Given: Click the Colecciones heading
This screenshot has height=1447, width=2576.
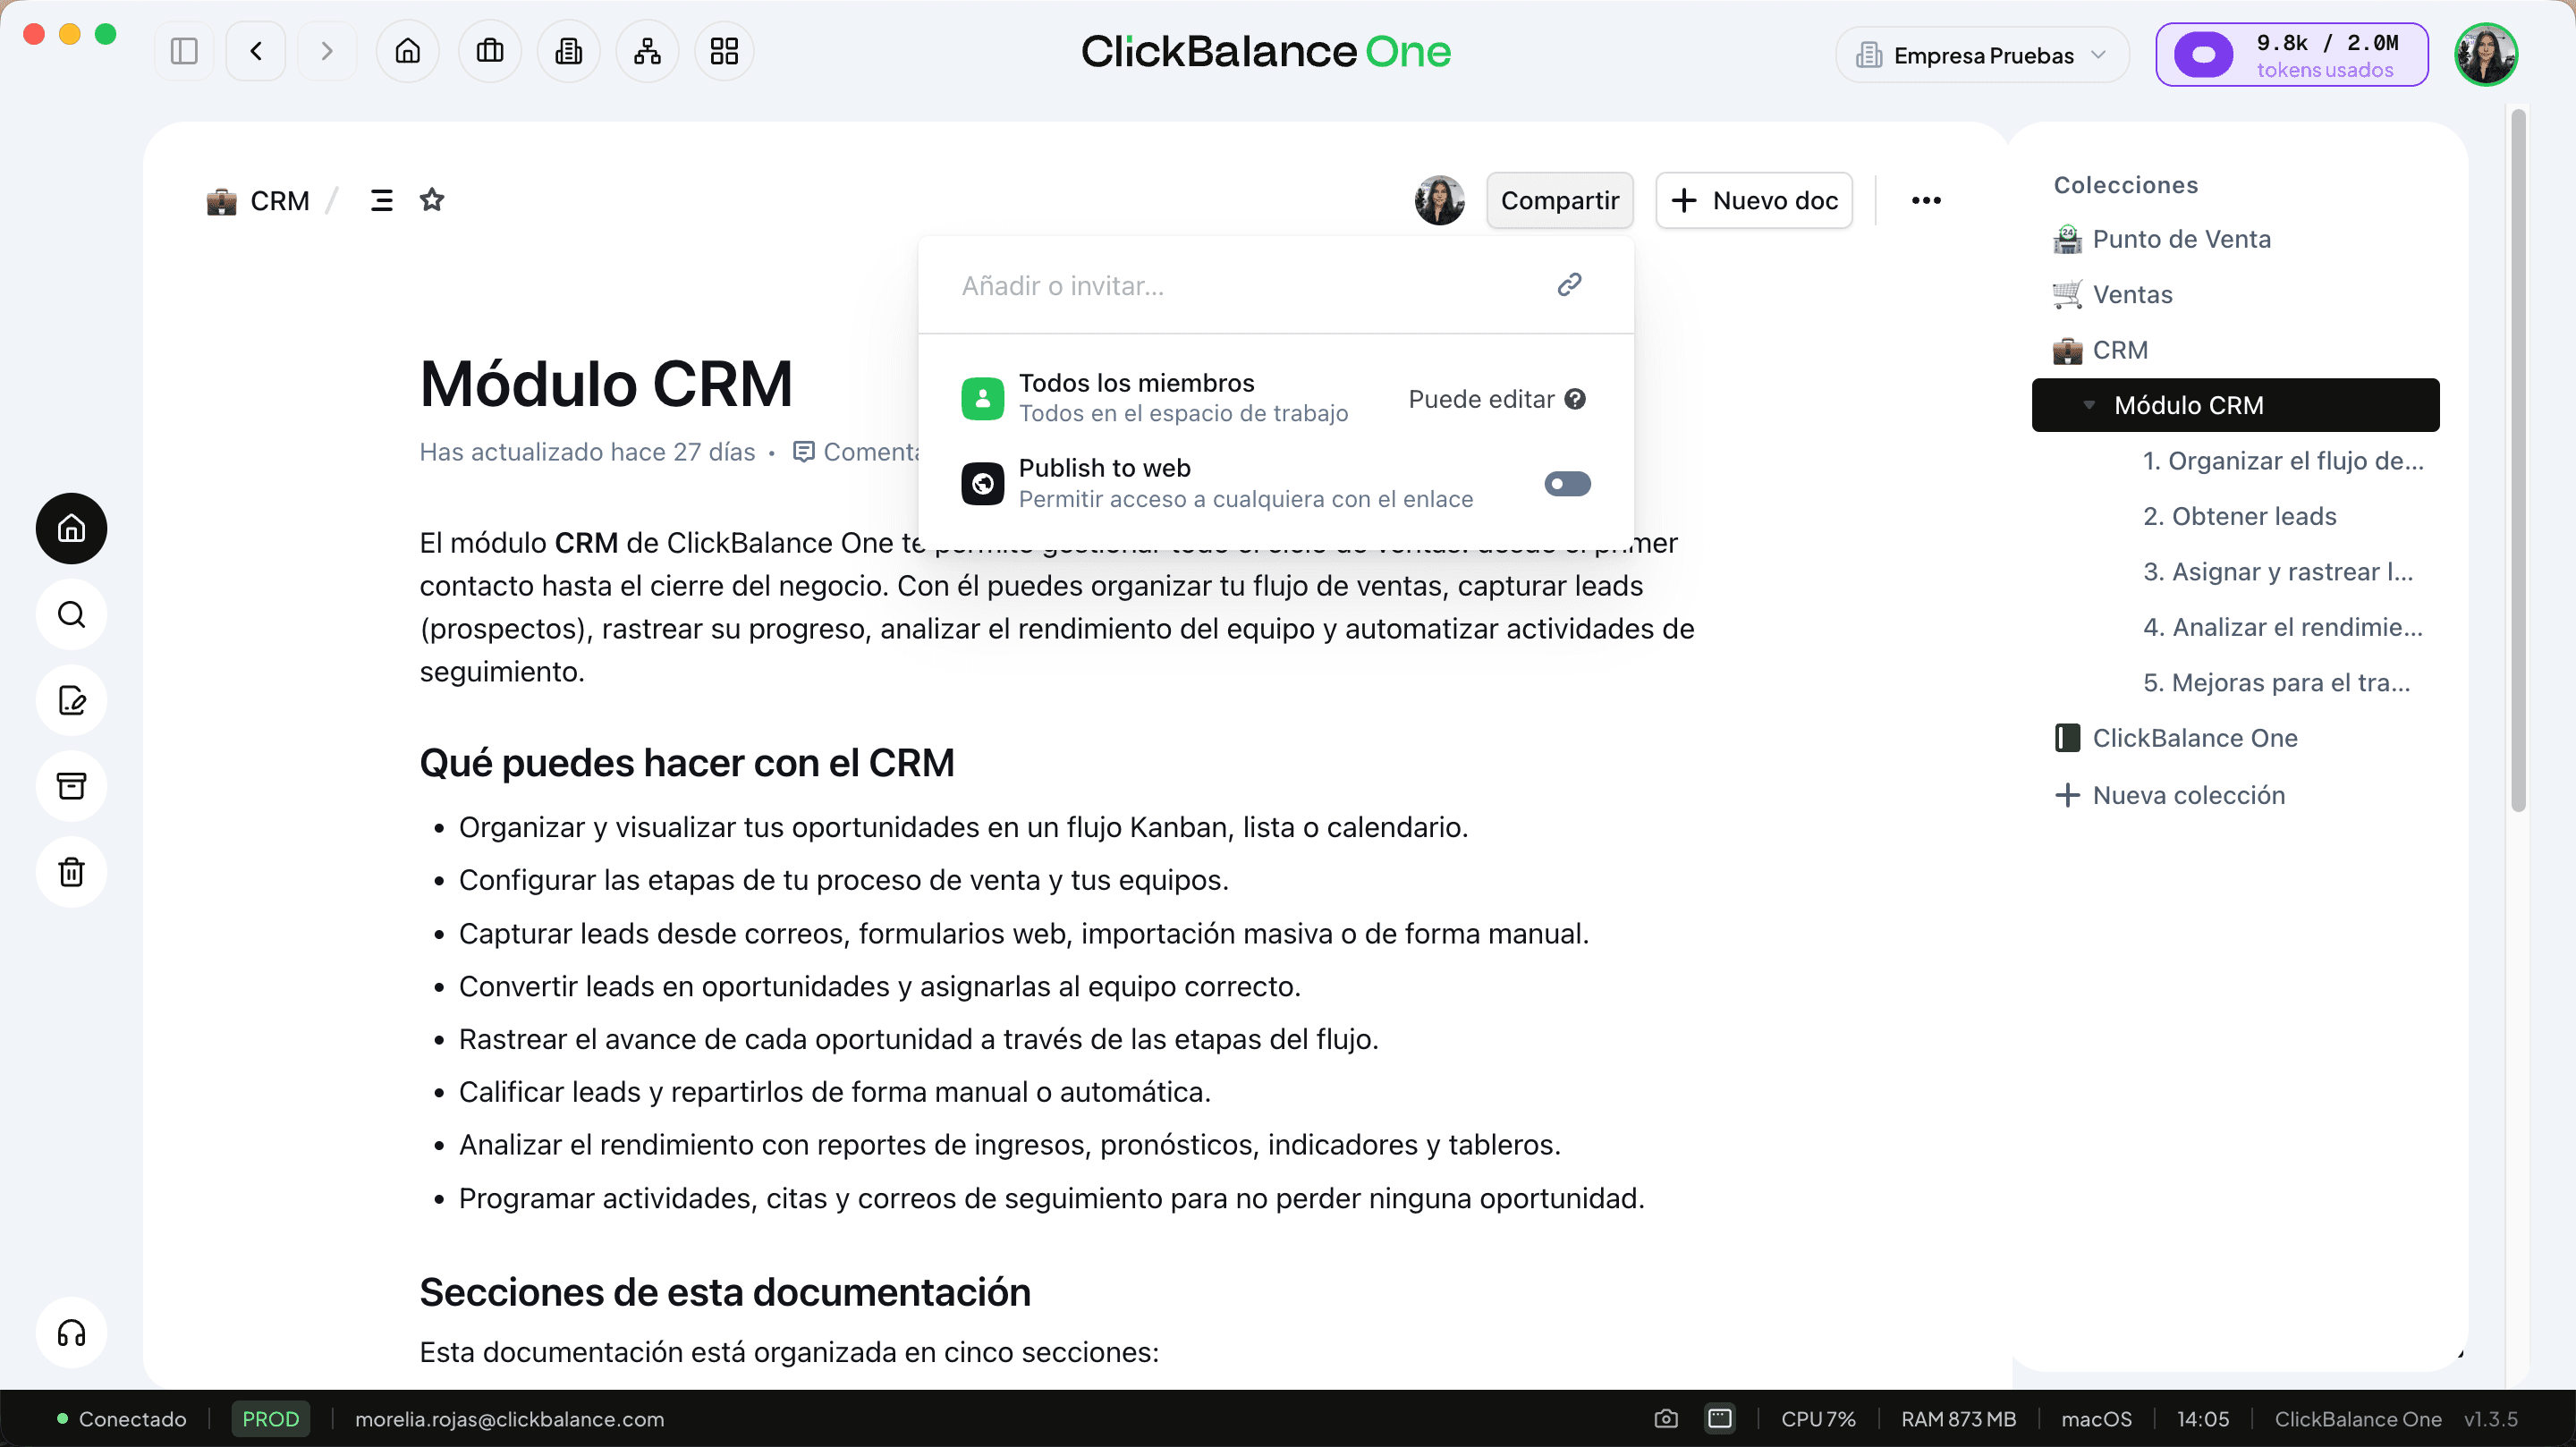Looking at the screenshot, I should pyautogui.click(x=2125, y=185).
